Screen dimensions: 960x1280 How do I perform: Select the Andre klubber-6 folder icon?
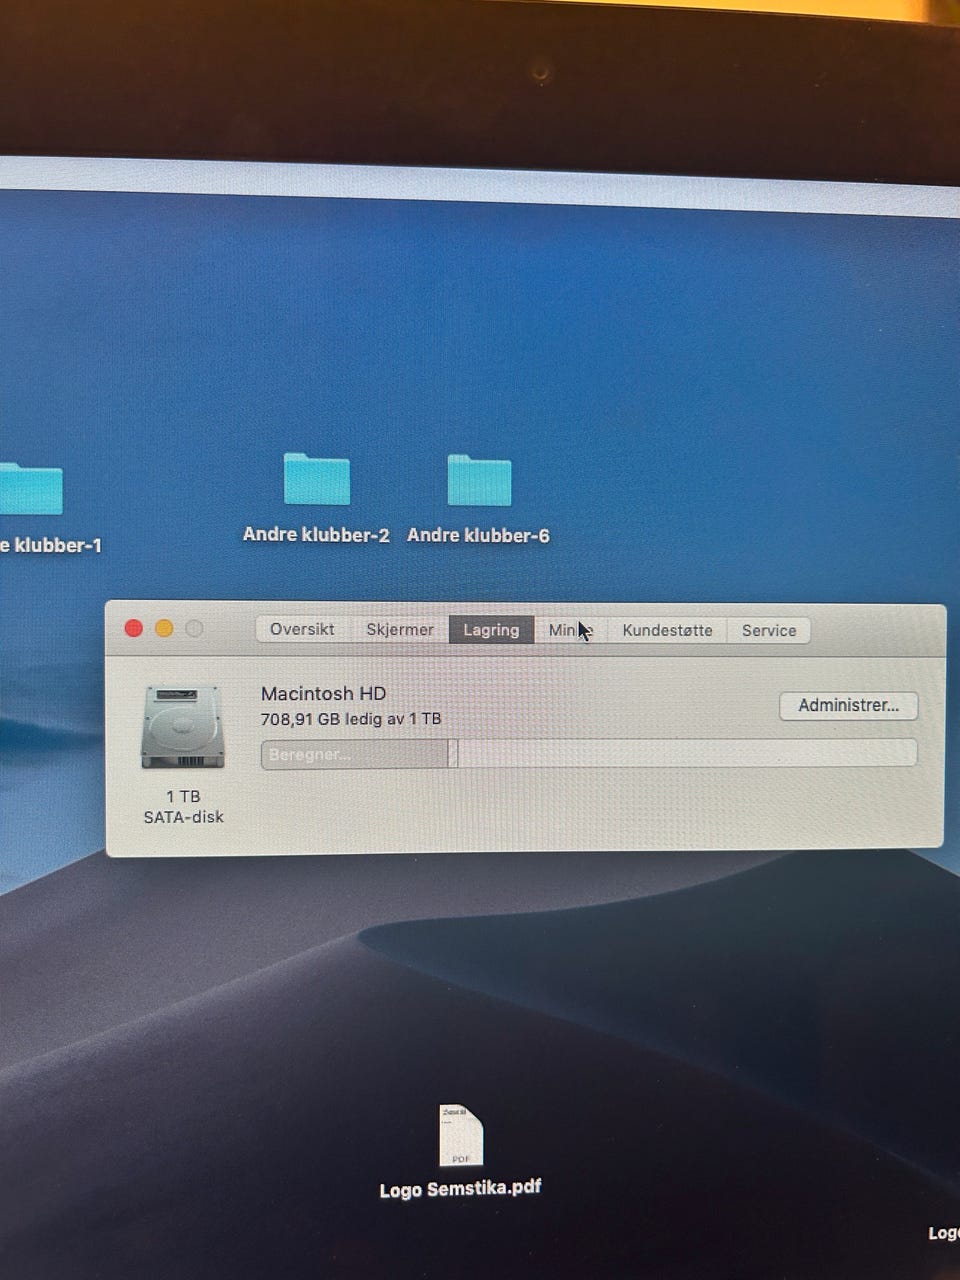point(479,480)
